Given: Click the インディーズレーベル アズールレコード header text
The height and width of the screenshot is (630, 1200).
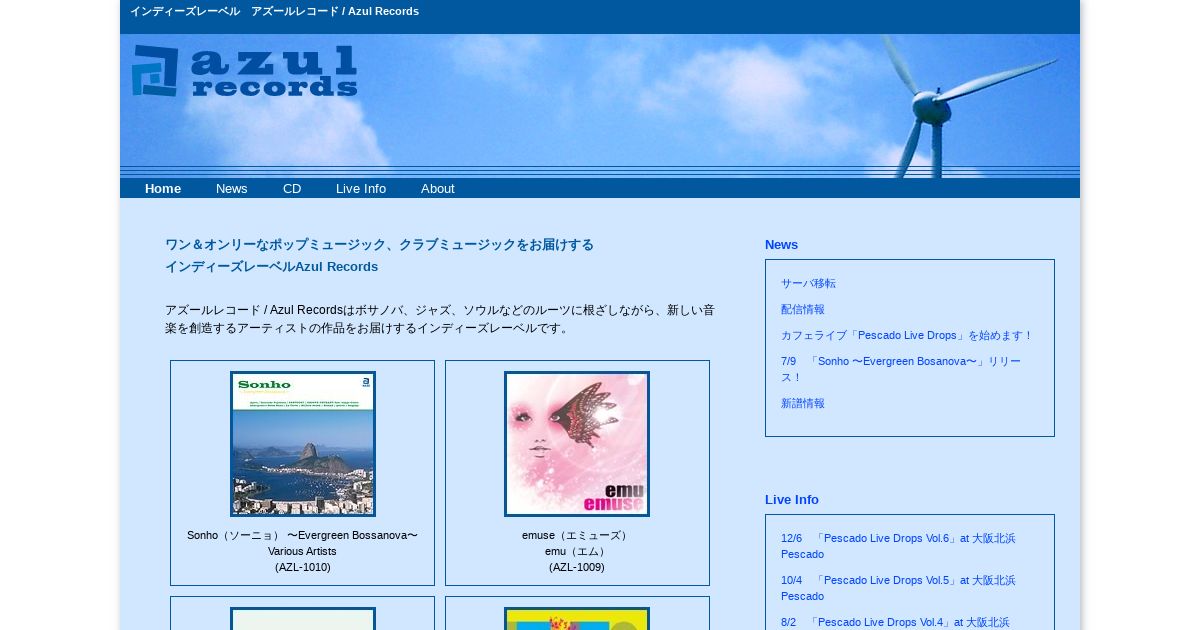Looking at the screenshot, I should point(274,11).
